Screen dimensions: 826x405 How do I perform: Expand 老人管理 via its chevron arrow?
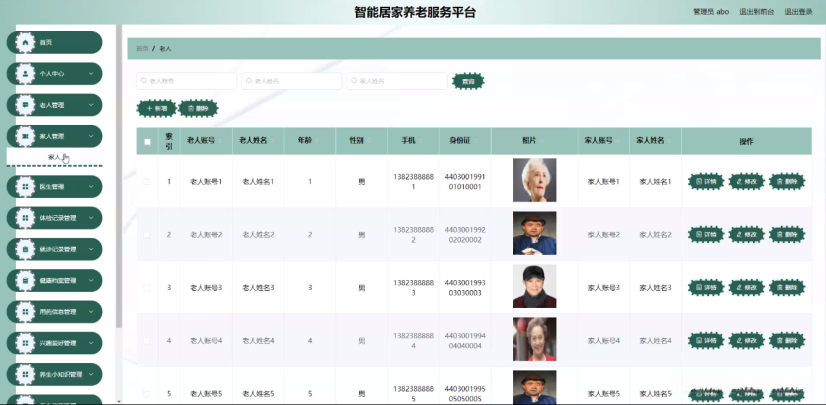coord(91,105)
